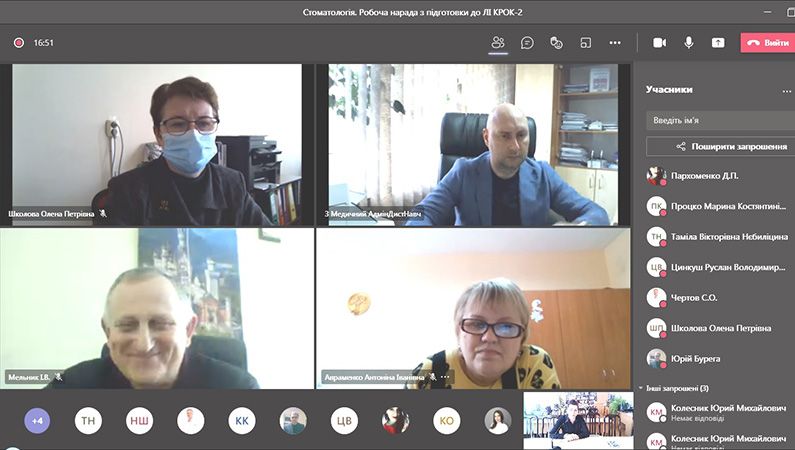Click the Учасники panel heading
Viewport: 795px width, 450px height.
tap(669, 90)
